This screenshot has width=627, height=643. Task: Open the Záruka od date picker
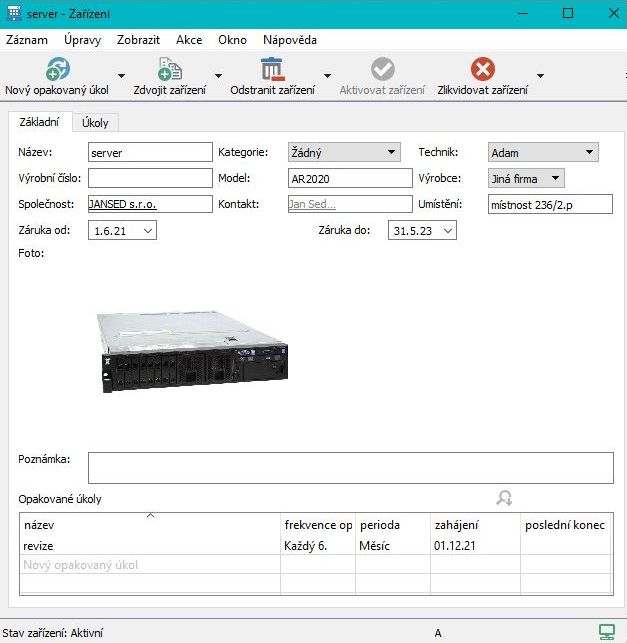point(148,231)
